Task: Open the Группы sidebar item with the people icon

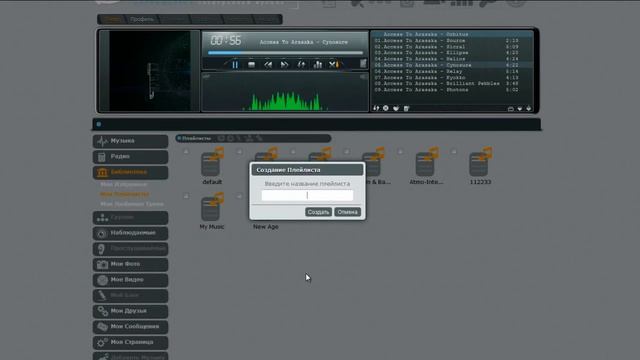Action: pyautogui.click(x=130, y=218)
